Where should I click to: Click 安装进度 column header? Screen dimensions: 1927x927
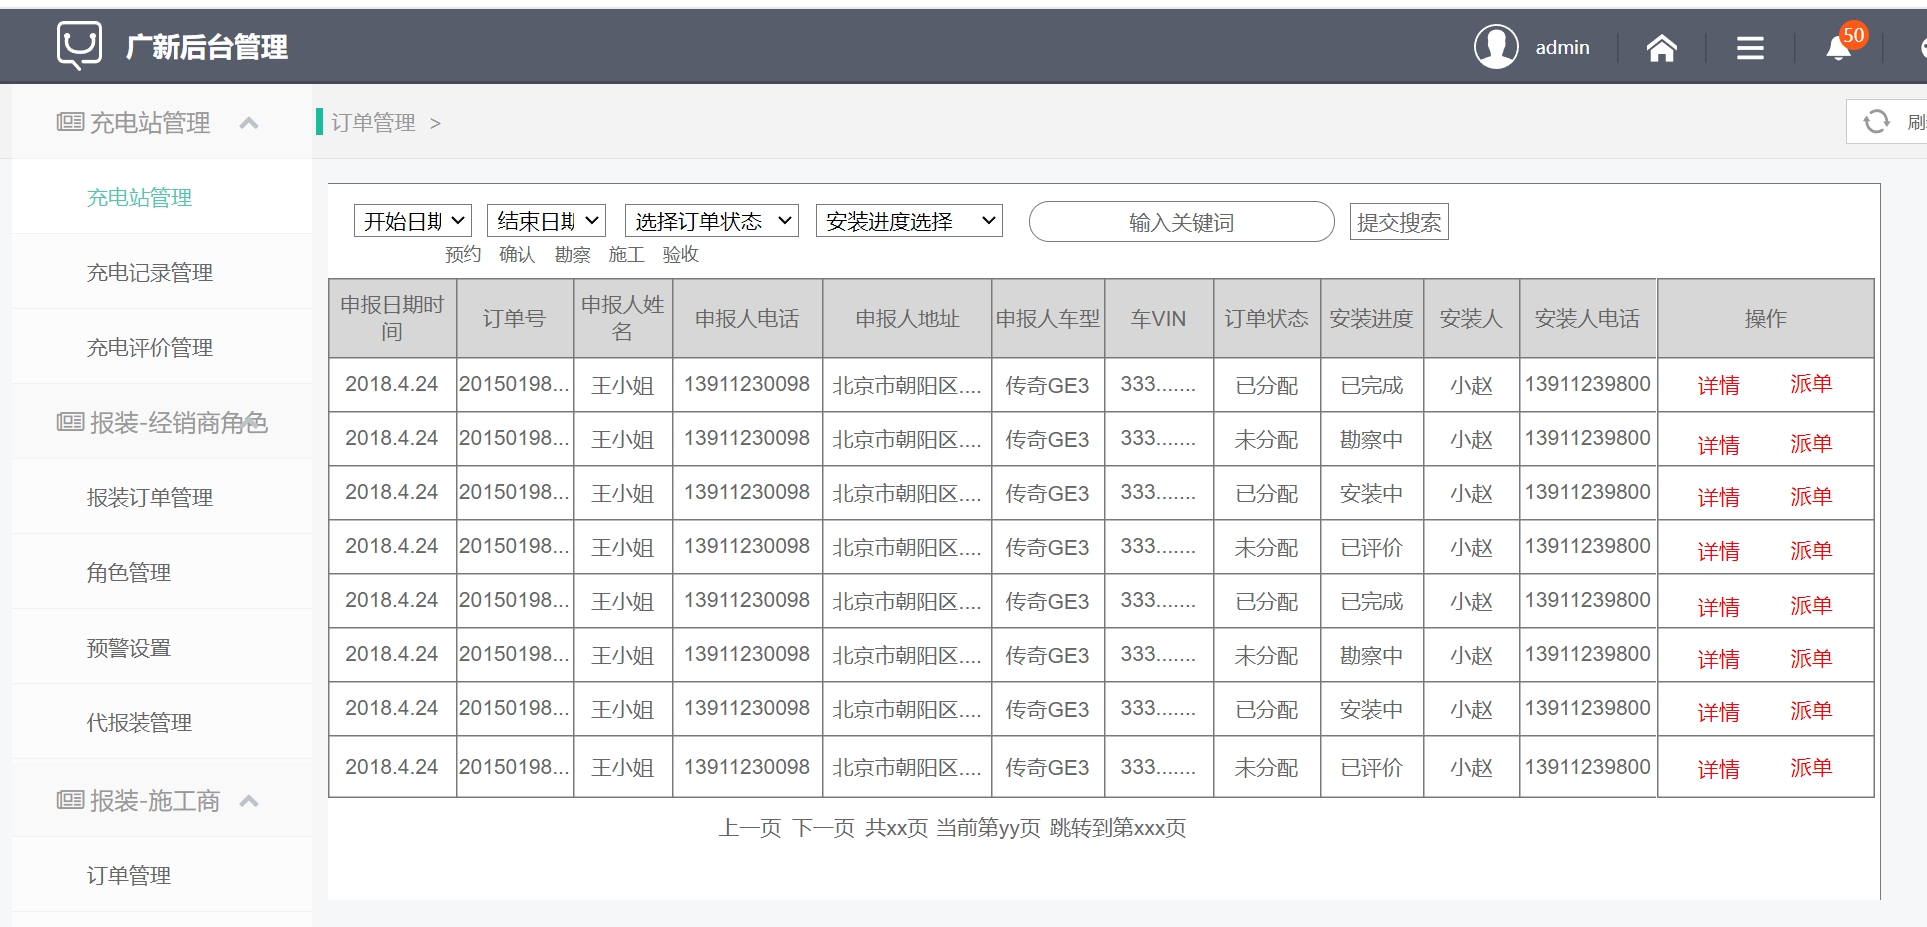click(1371, 318)
